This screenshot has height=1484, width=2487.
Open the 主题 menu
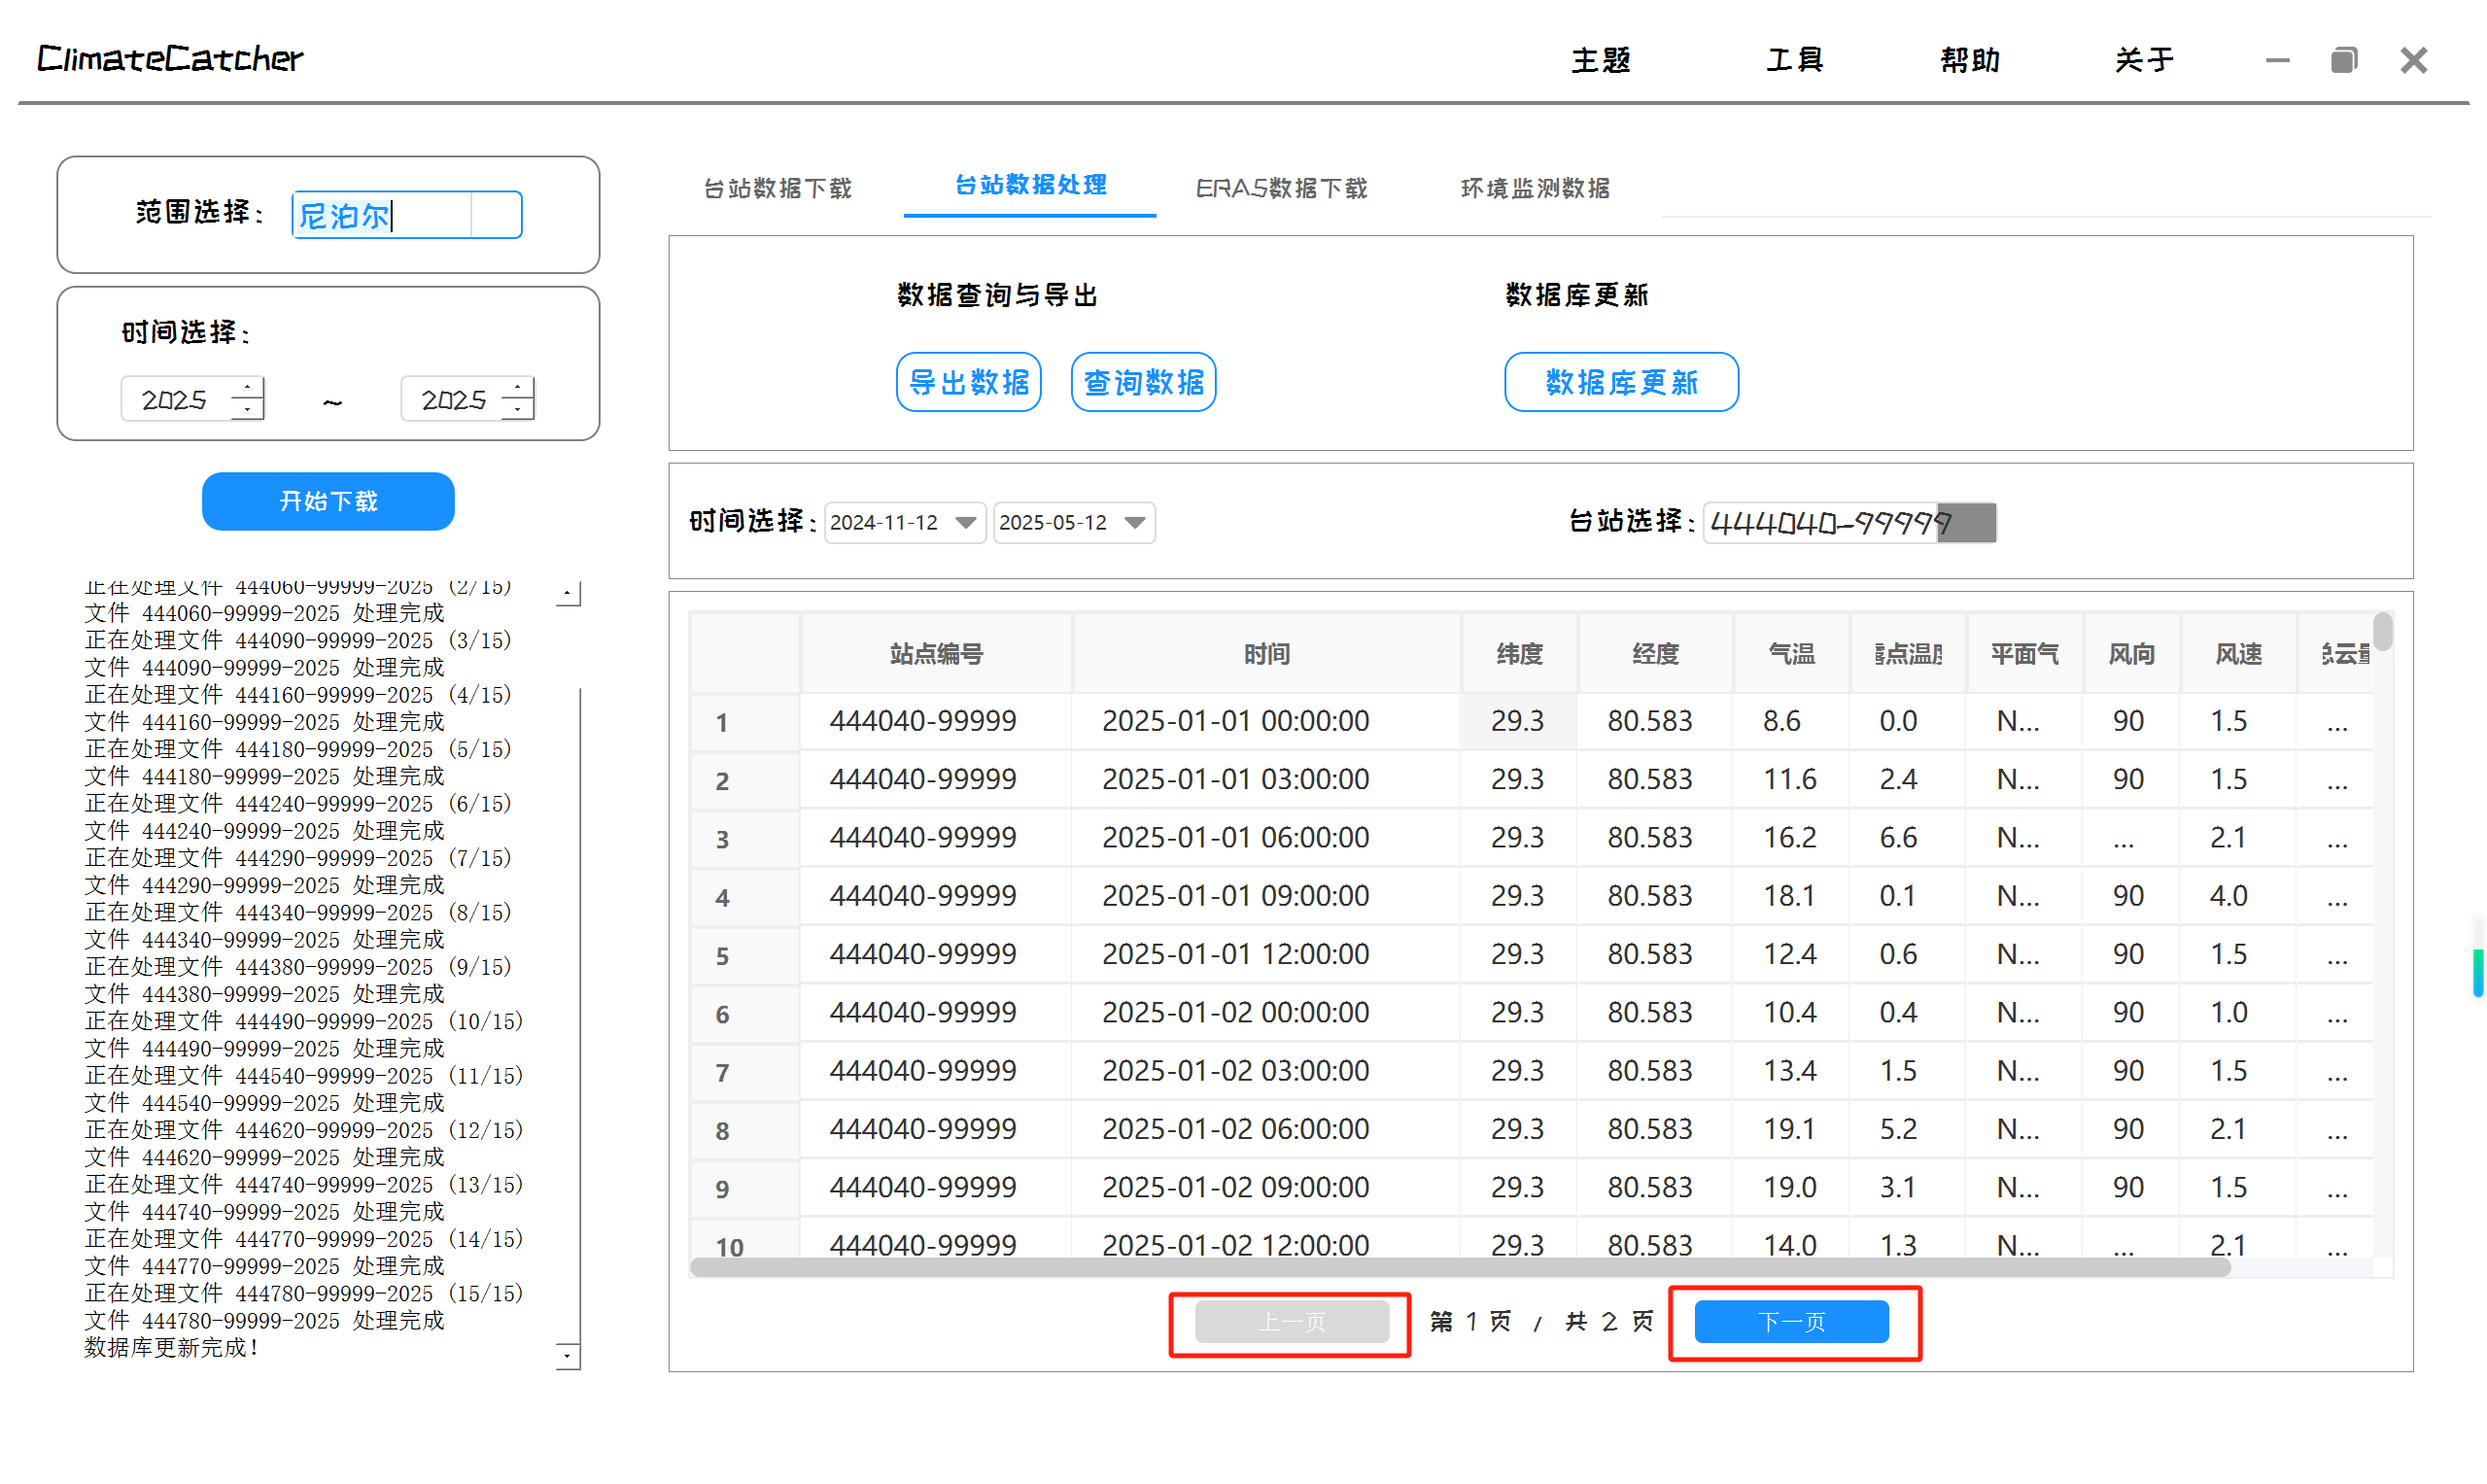click(1600, 60)
